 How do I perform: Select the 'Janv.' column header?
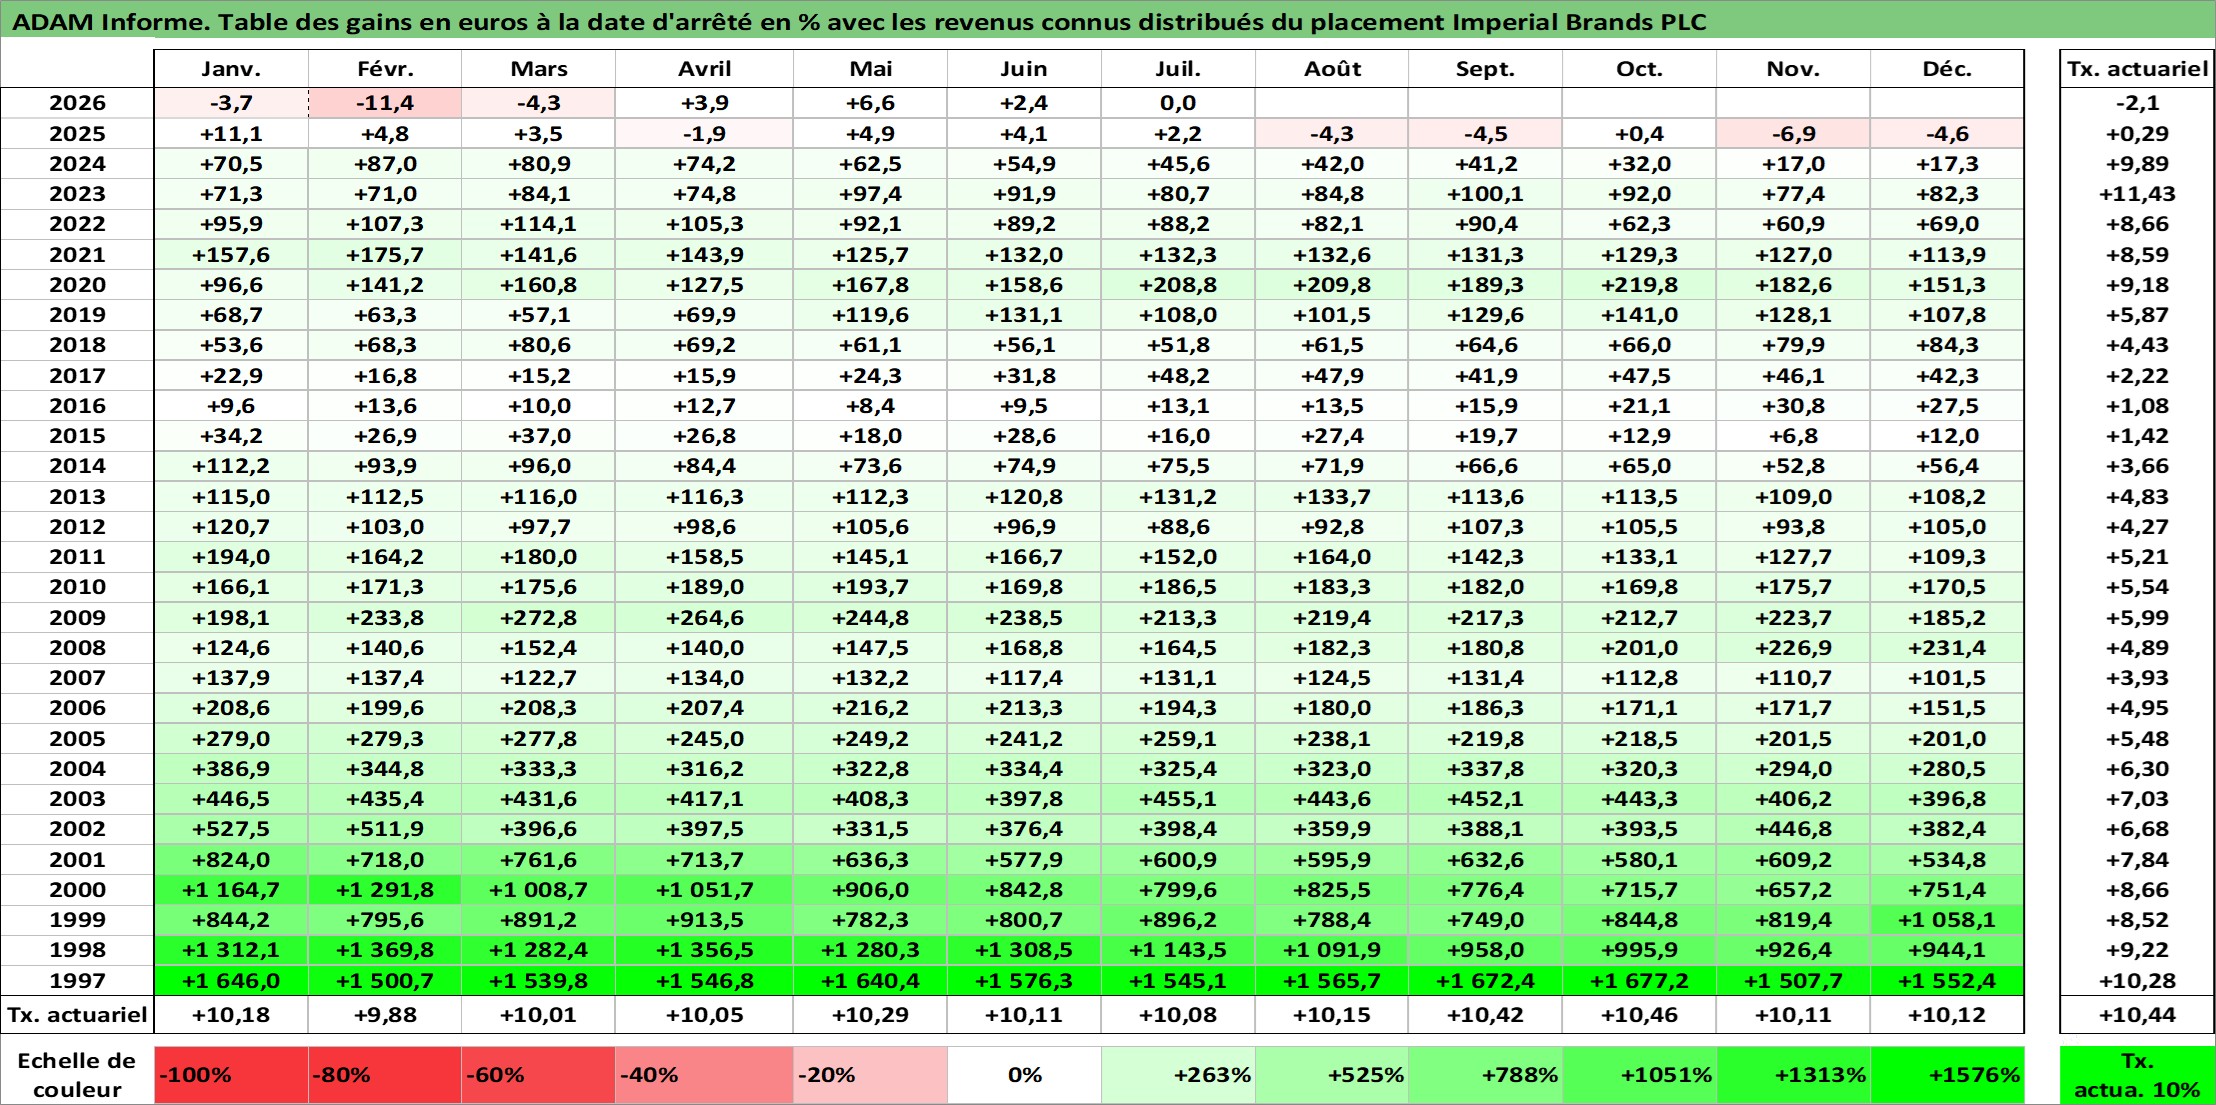(231, 69)
